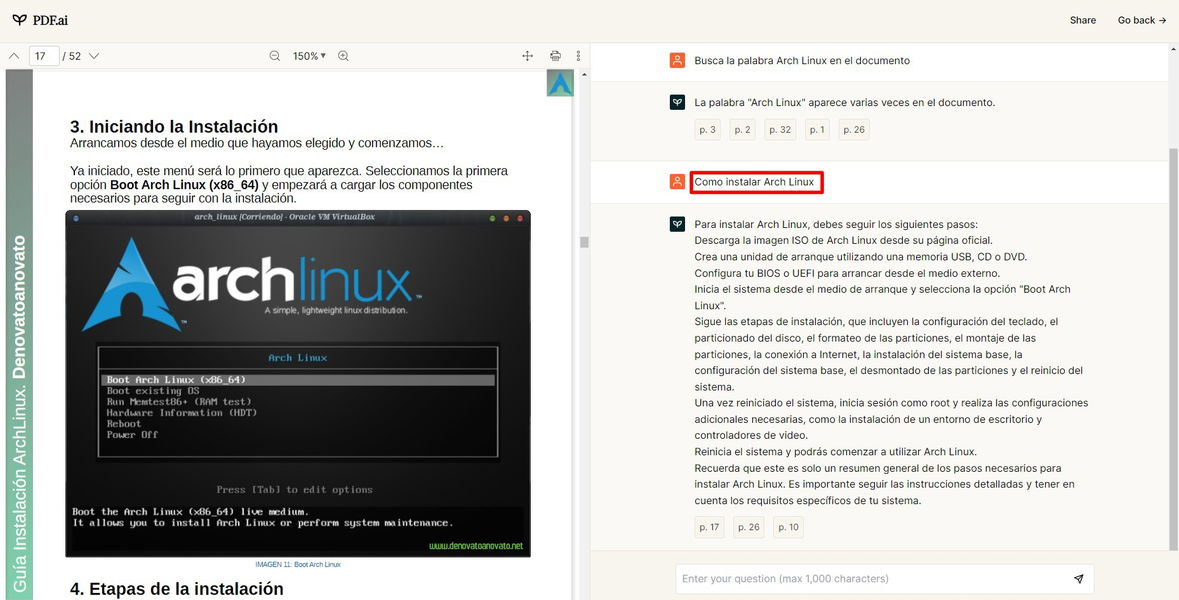This screenshot has width=1179, height=600.
Task: Click the Share button
Action: pyautogui.click(x=1083, y=20)
